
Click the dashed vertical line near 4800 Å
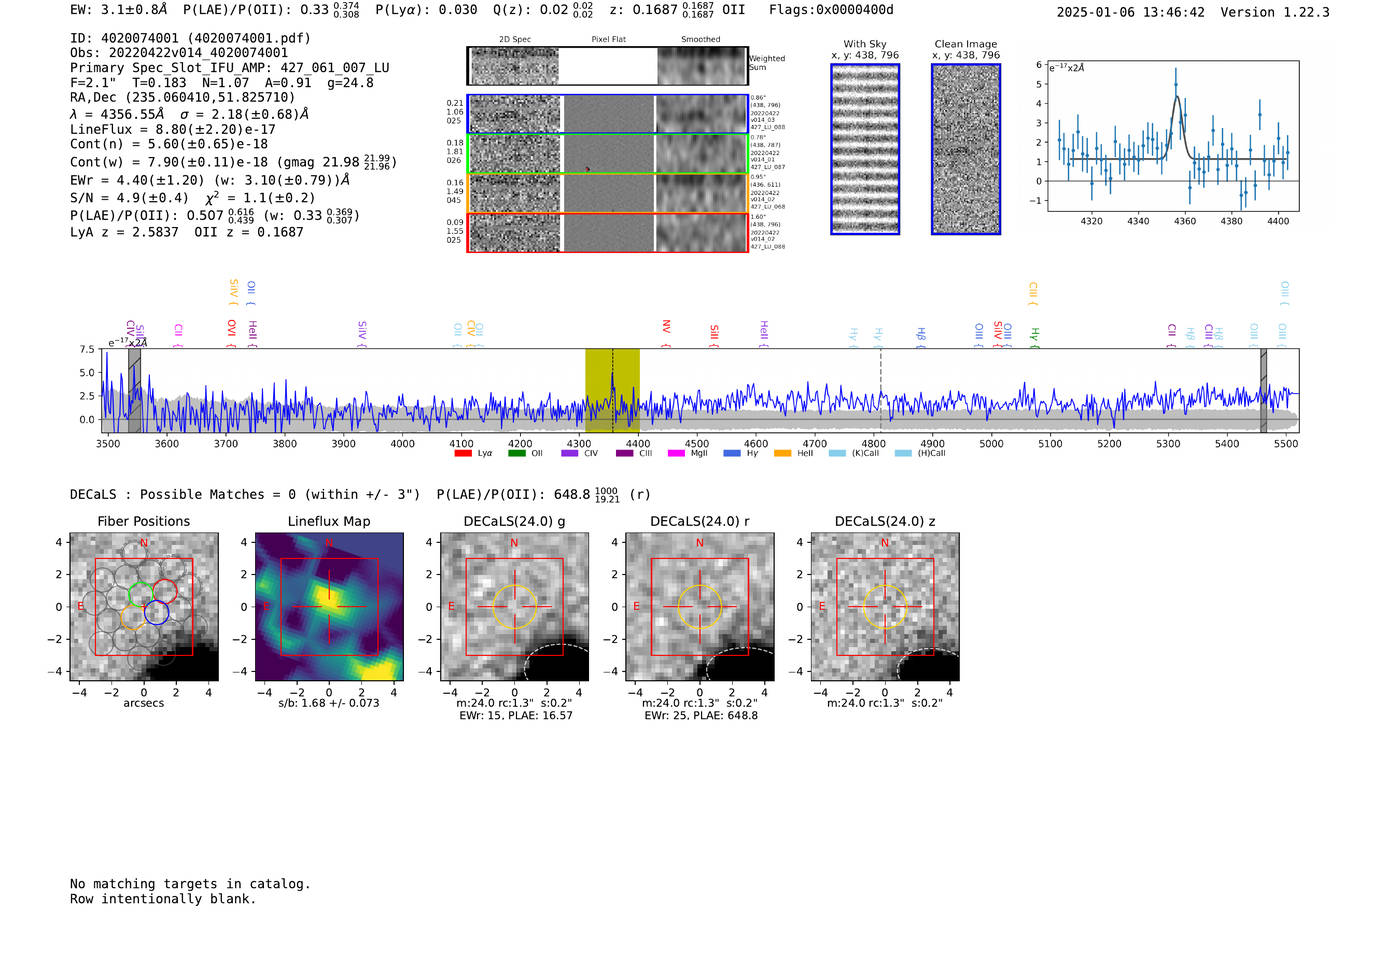(880, 390)
